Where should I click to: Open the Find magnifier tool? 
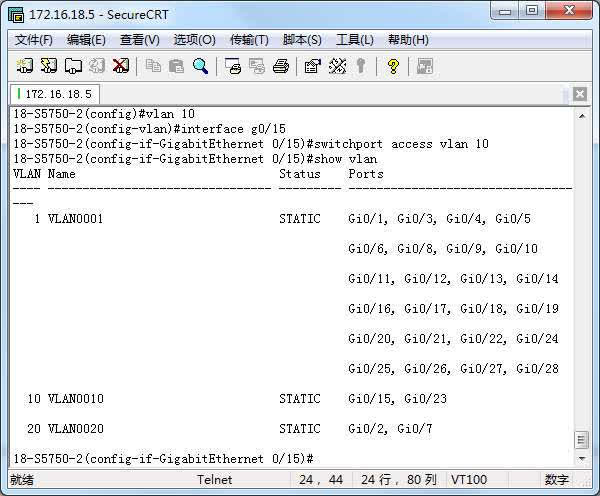point(200,66)
